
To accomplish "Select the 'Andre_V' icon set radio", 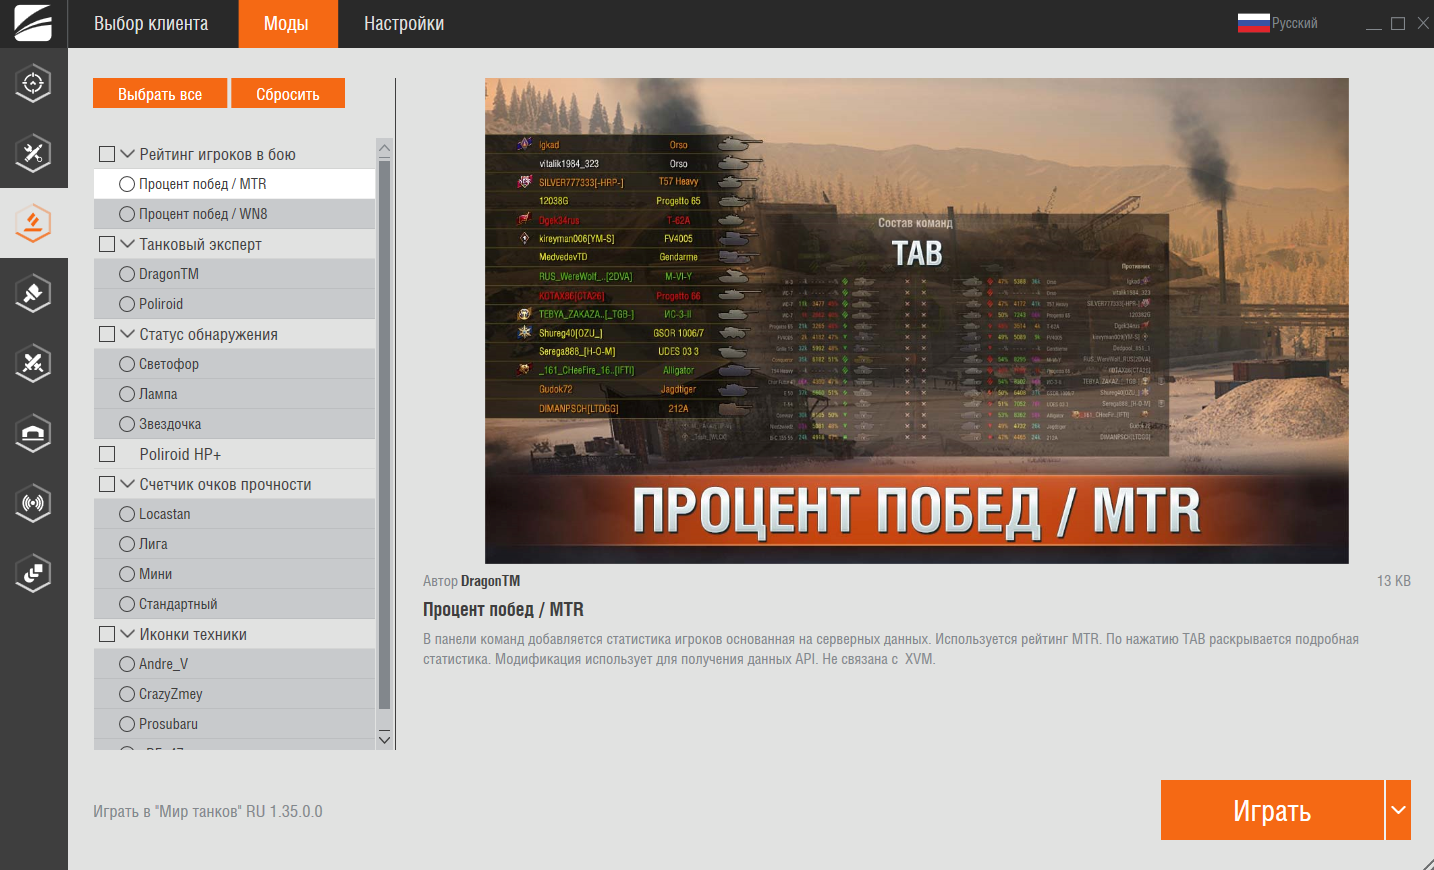I will click(x=127, y=664).
